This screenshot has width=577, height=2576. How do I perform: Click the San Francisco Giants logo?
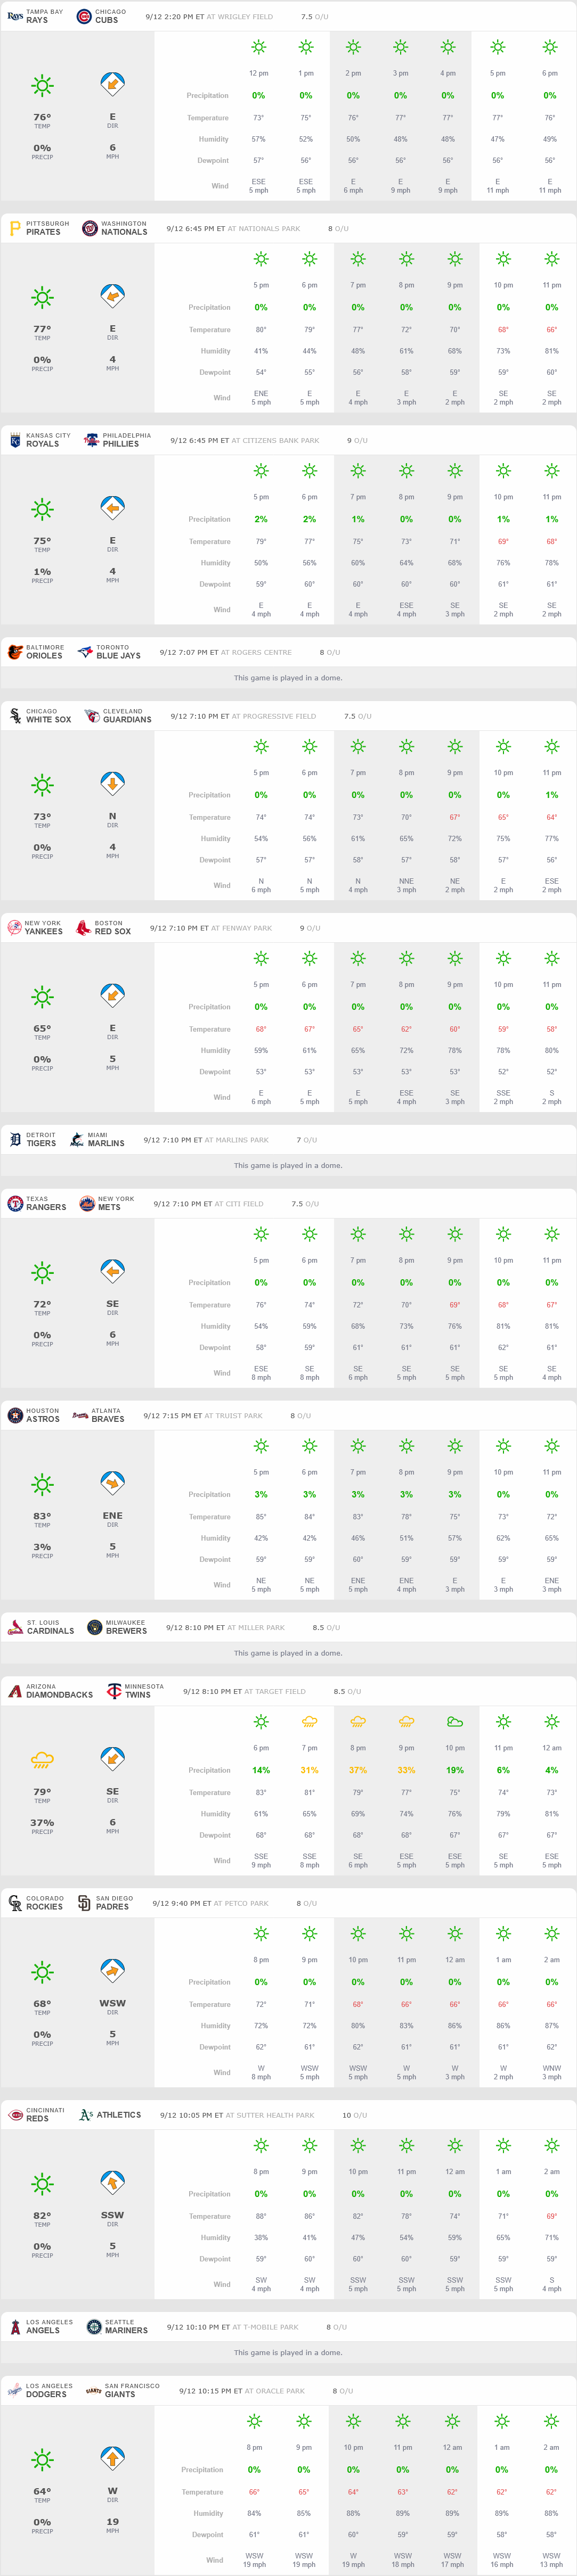pos(93,2392)
